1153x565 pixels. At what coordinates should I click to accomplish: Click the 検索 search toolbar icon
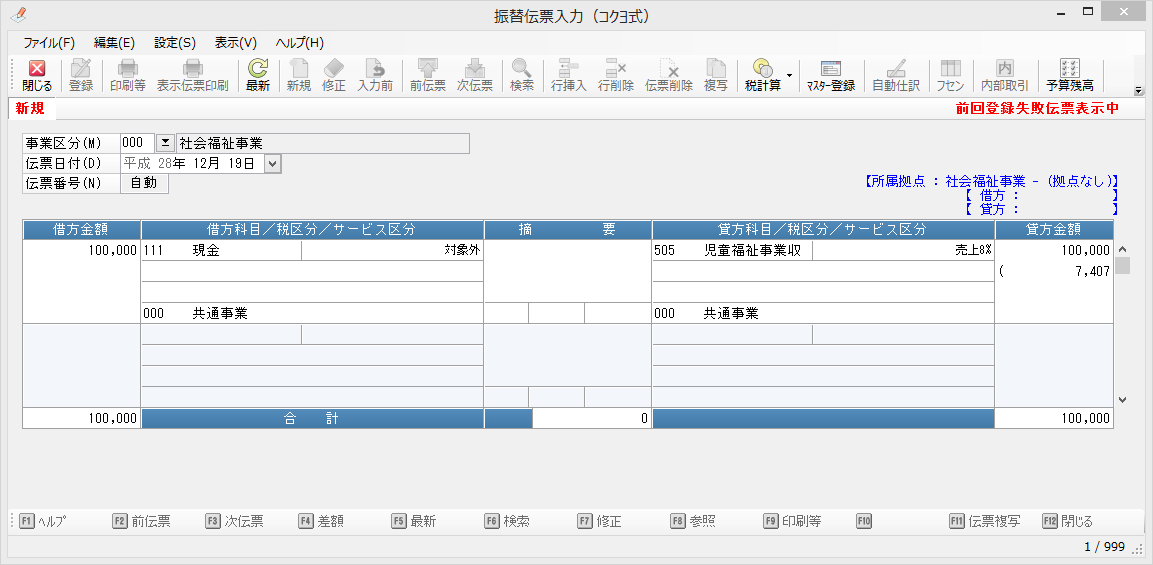522,75
